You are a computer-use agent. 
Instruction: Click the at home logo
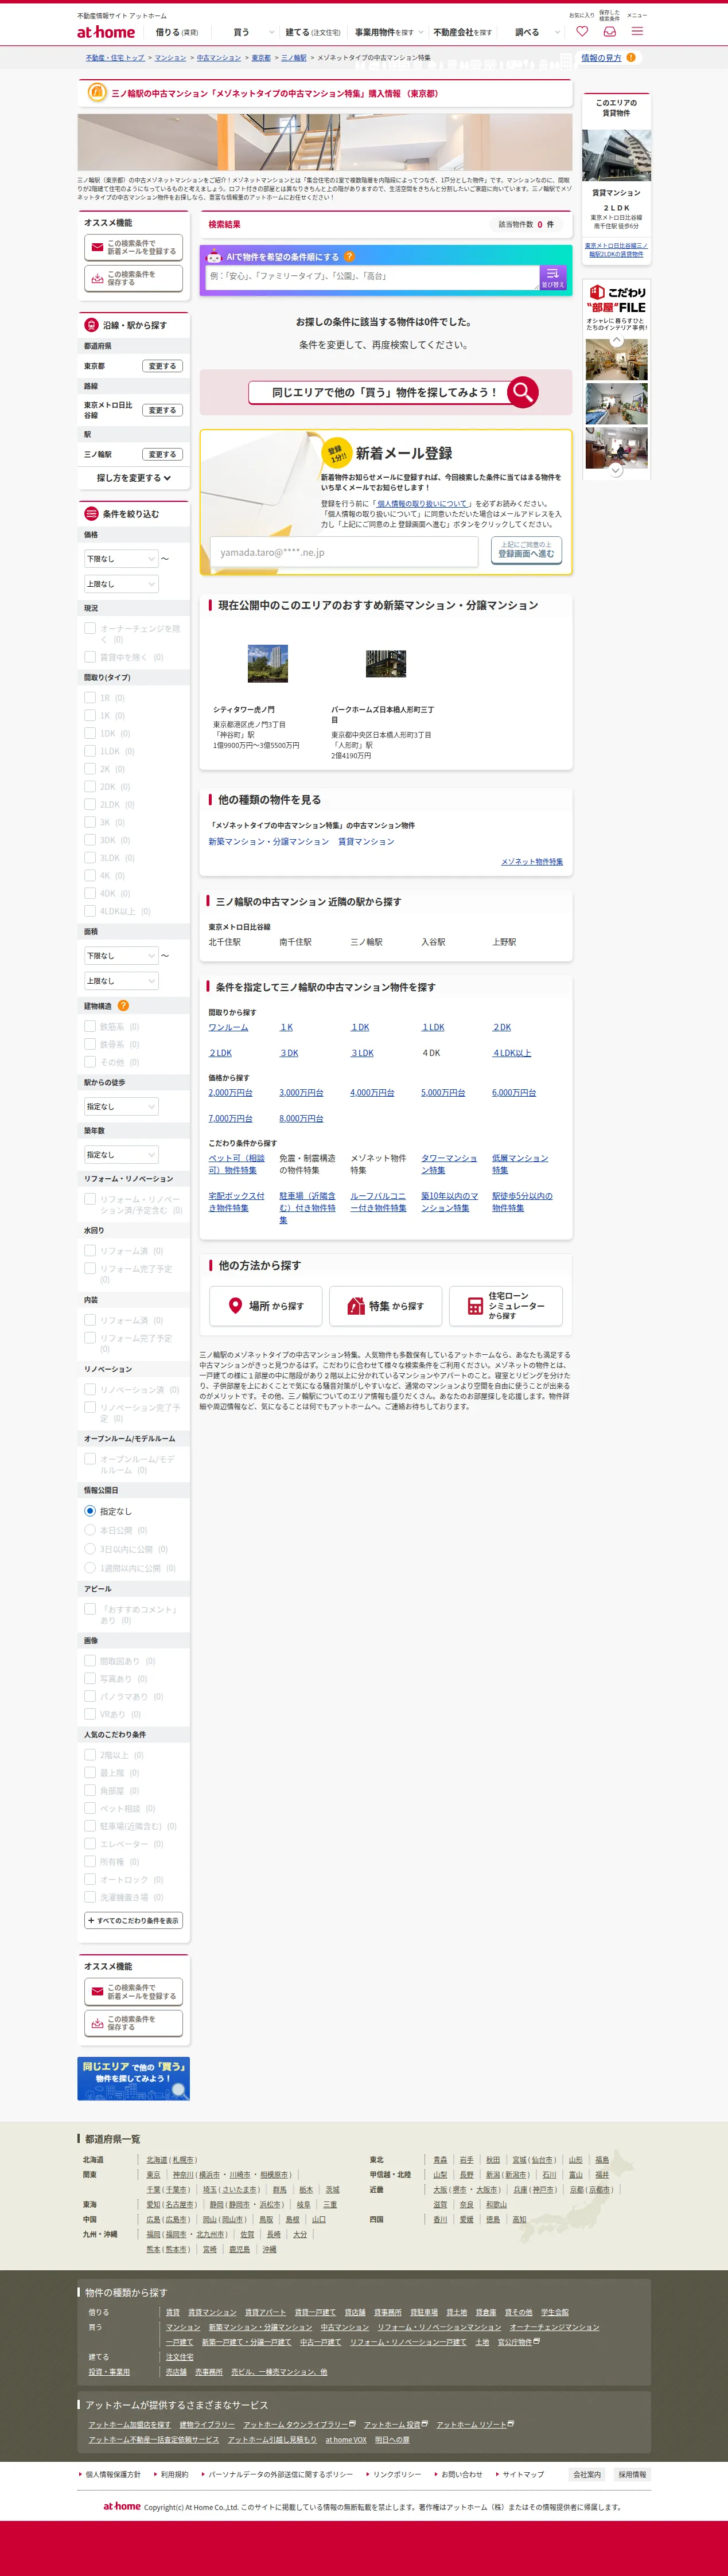point(105,32)
